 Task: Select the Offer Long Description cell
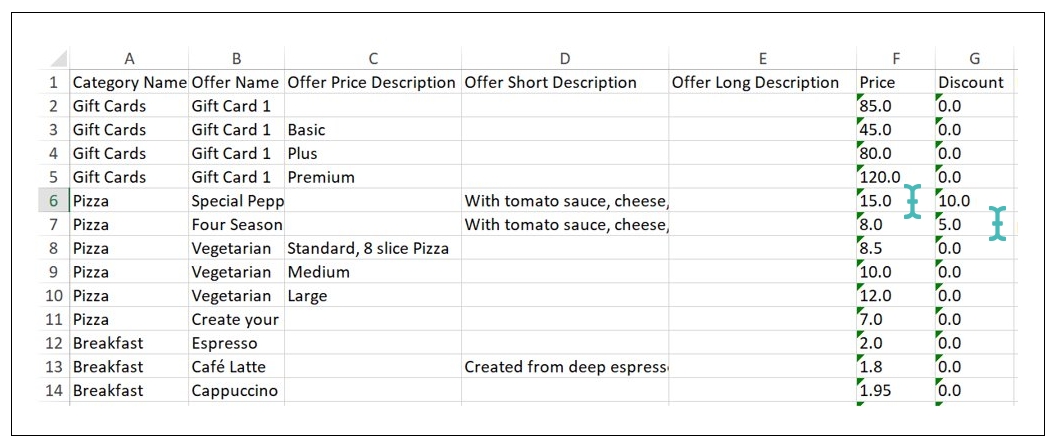pos(755,83)
